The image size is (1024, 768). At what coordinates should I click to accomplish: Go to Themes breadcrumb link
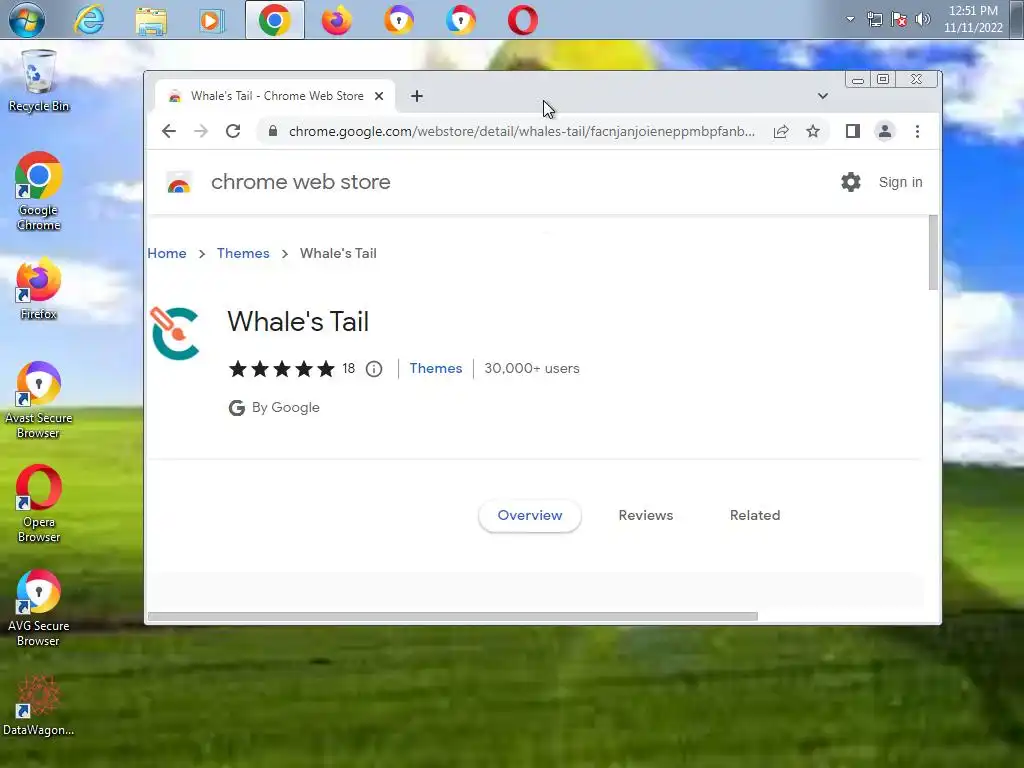click(243, 253)
